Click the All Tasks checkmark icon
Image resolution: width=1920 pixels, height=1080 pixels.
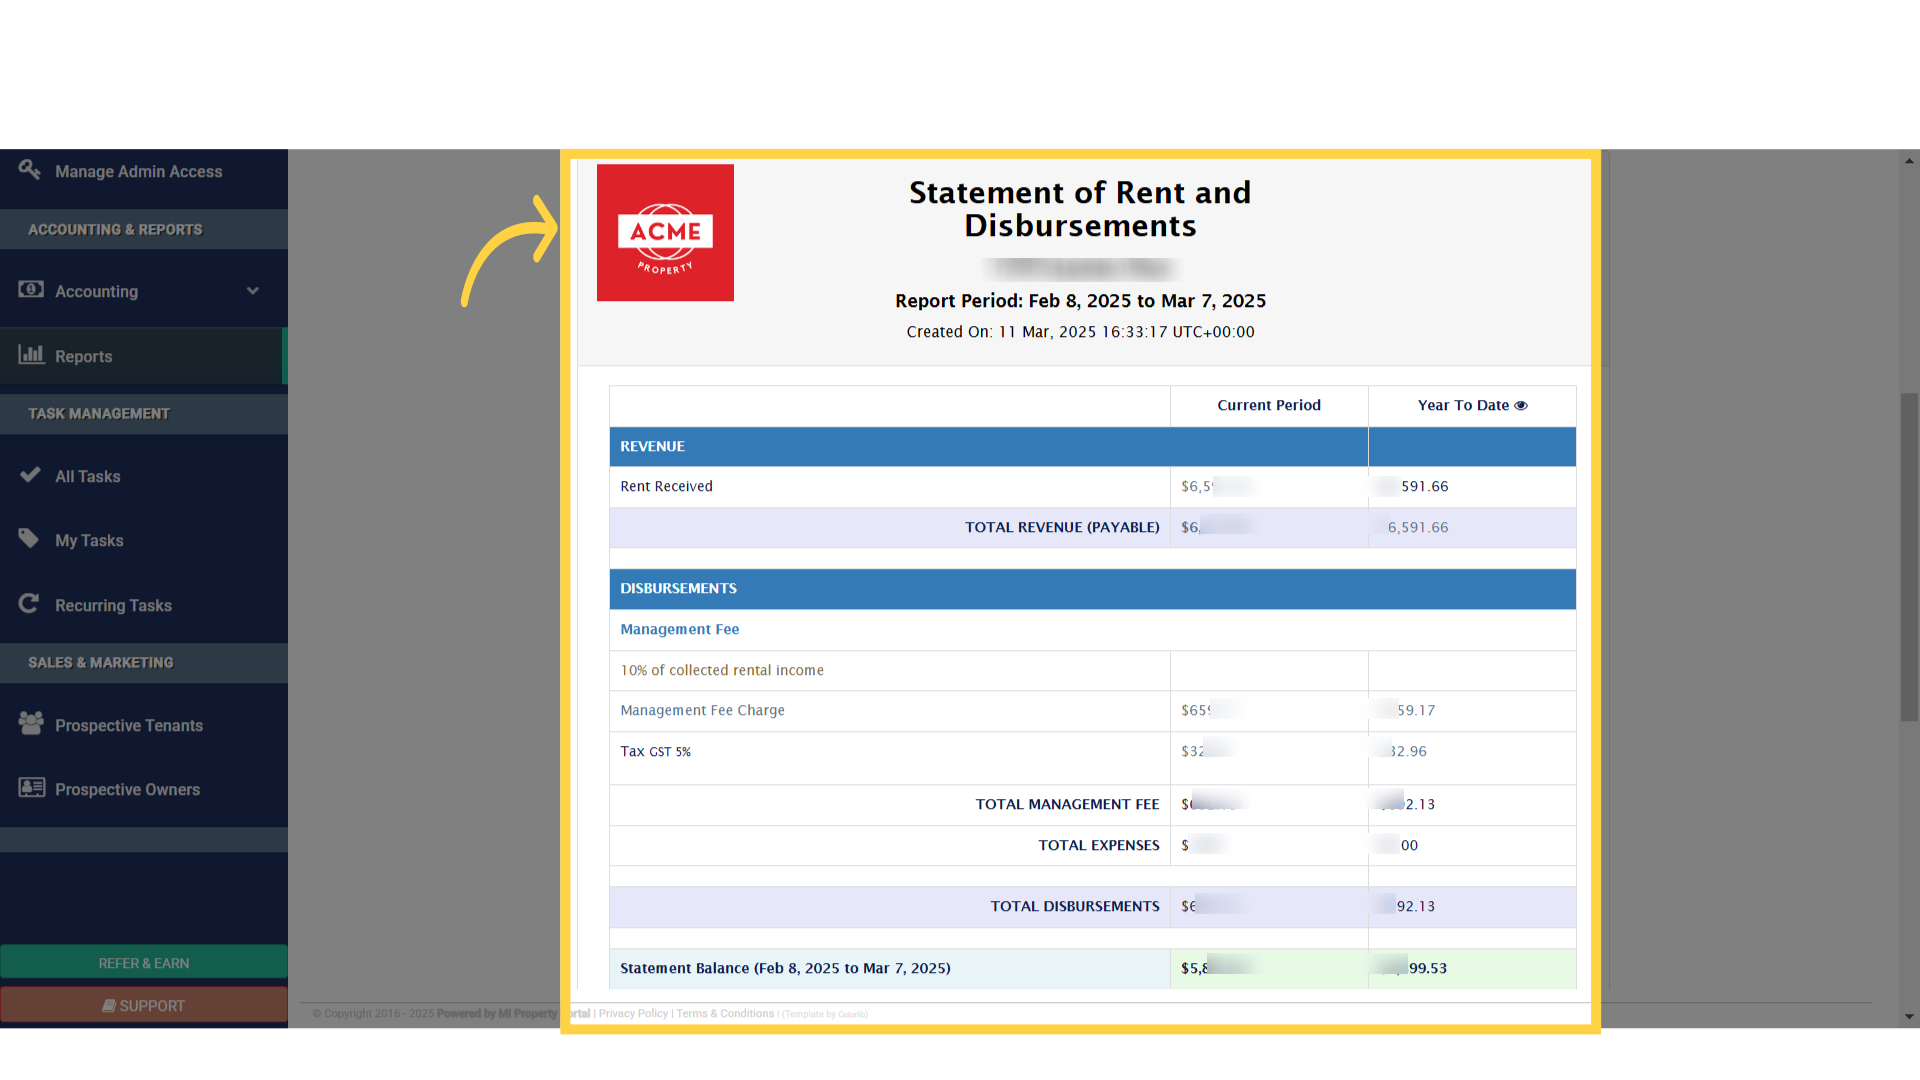(x=30, y=474)
